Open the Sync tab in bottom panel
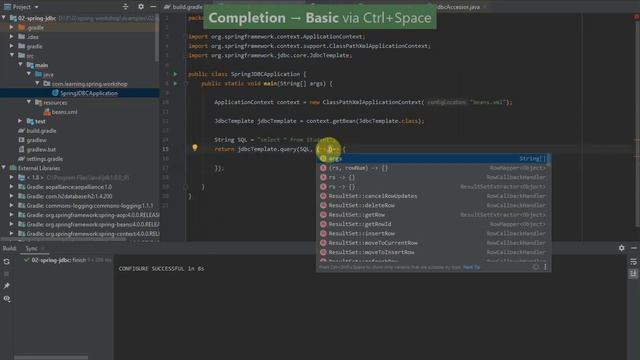 coord(31,248)
